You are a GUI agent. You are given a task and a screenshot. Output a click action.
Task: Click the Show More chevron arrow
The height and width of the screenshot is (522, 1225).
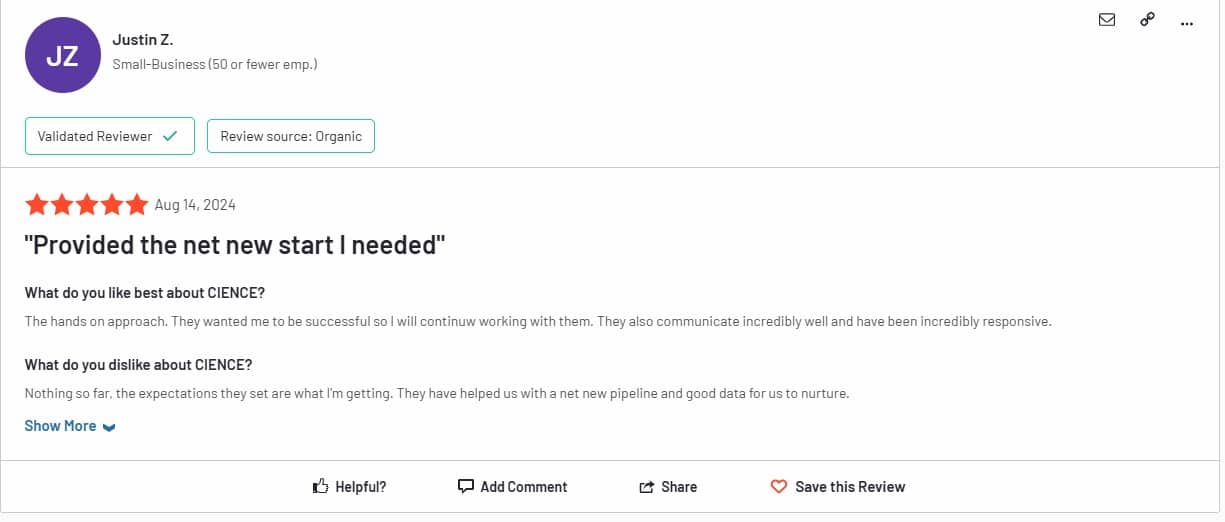point(109,427)
